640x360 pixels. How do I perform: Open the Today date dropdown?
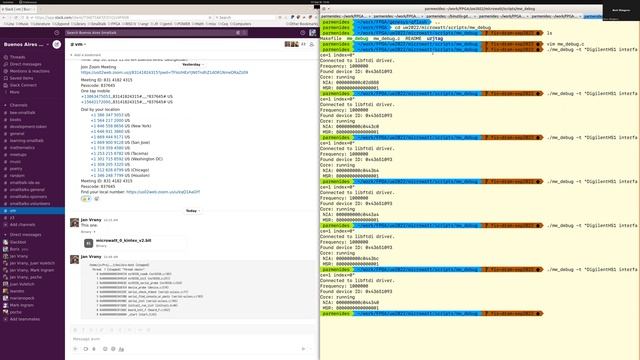point(193,211)
